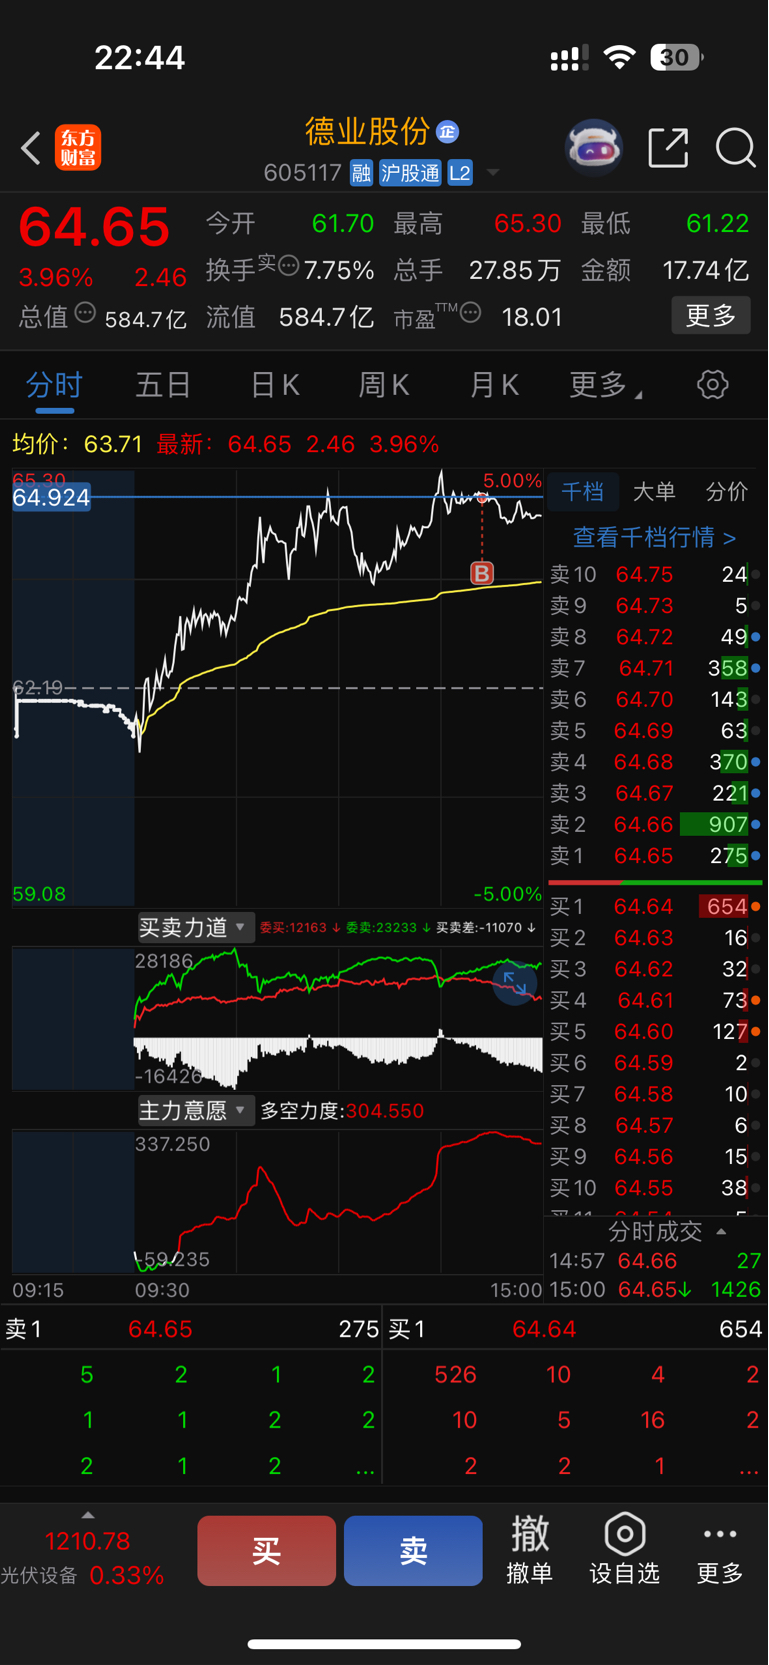769x1665 pixels.
Task: Tap the 卖5 row at 64.69
Action: (655, 731)
